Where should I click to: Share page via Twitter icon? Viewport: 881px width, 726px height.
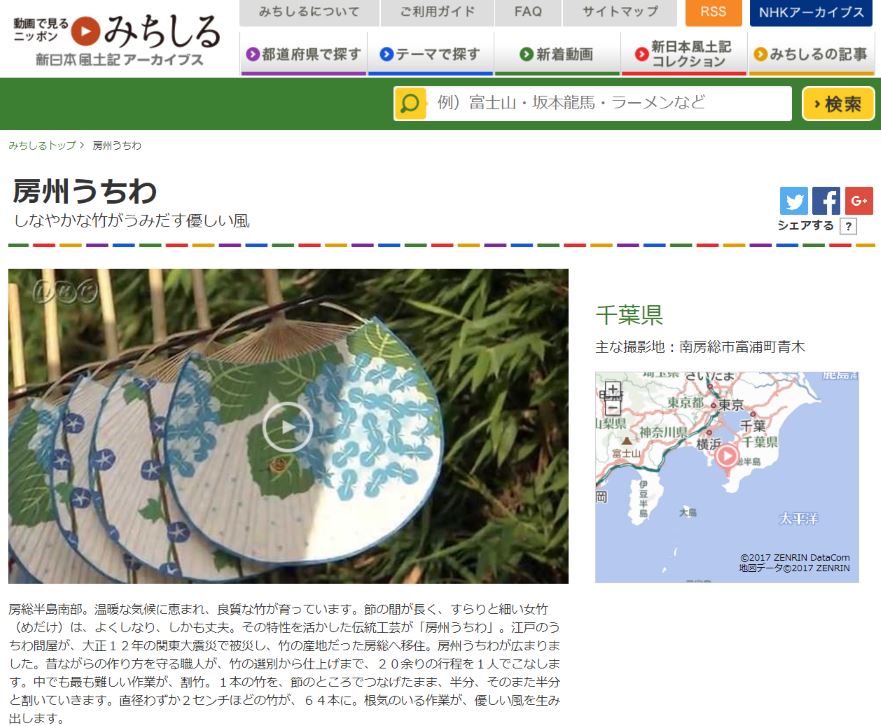tap(793, 201)
